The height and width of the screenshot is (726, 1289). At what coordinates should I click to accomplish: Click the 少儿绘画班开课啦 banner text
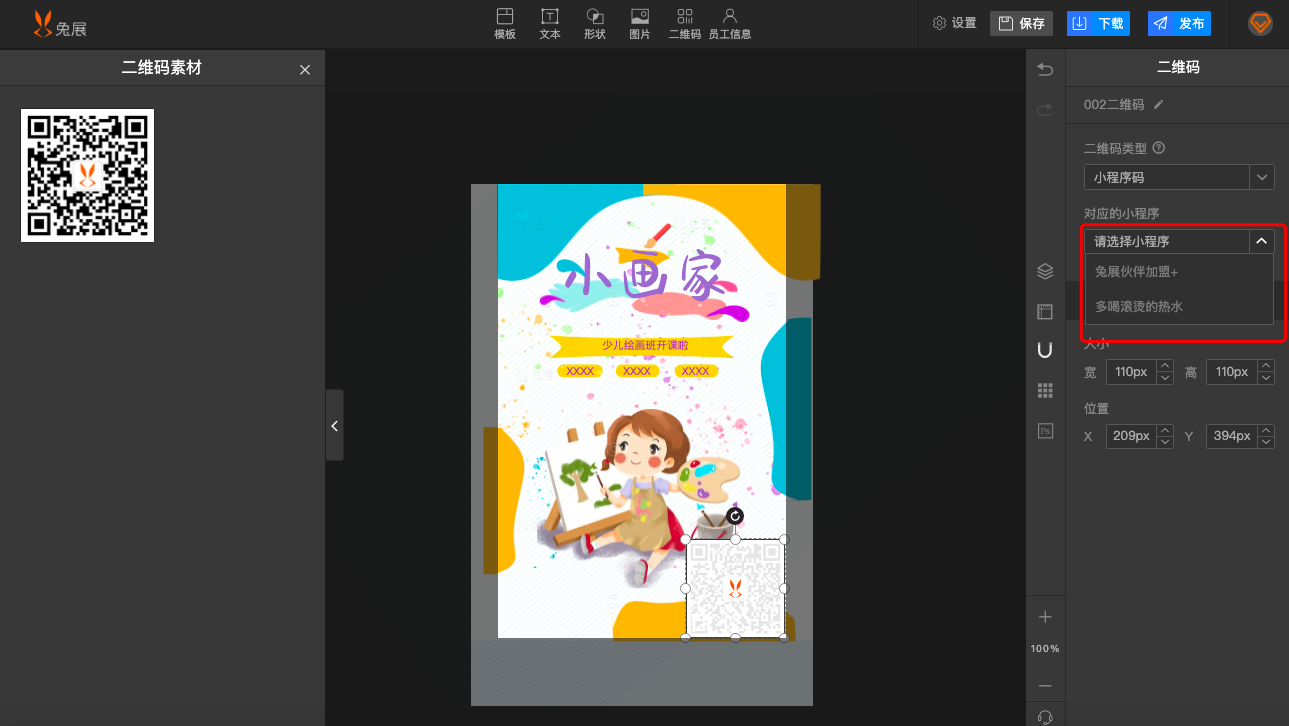644,345
